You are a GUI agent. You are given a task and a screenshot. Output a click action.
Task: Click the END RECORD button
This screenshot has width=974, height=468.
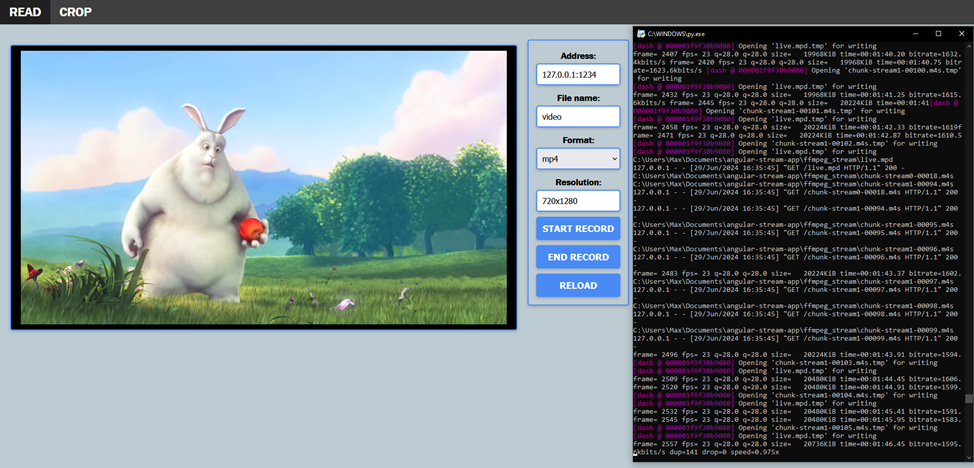click(578, 257)
